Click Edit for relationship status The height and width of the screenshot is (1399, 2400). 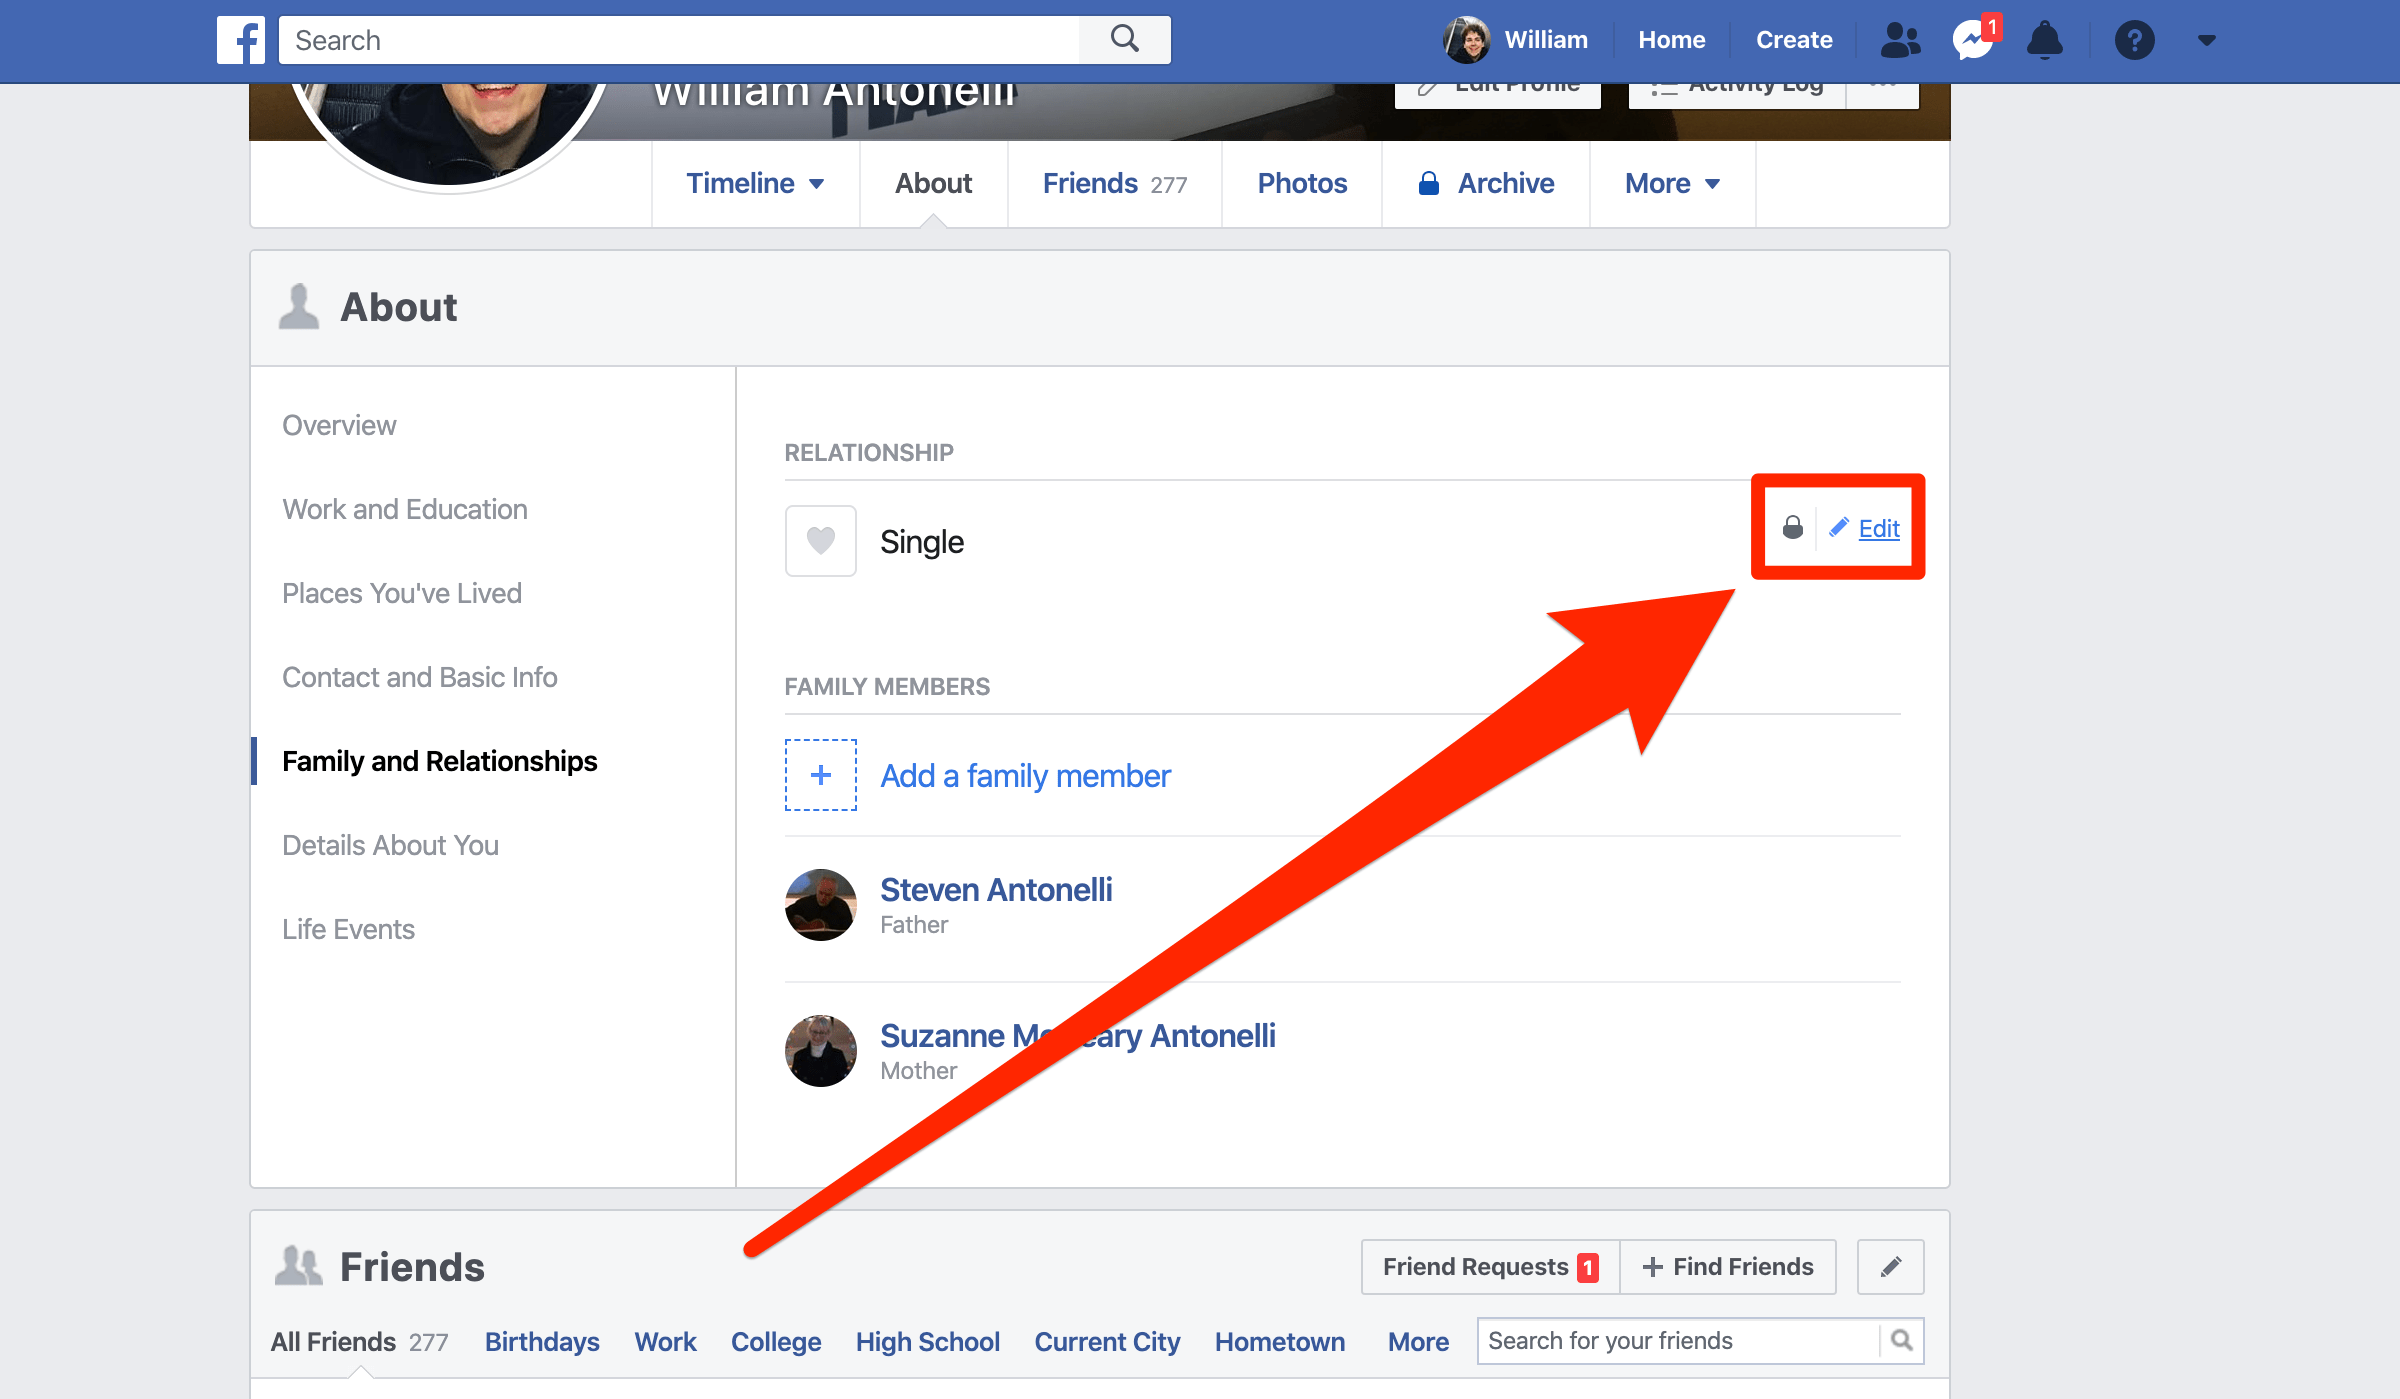[1878, 528]
